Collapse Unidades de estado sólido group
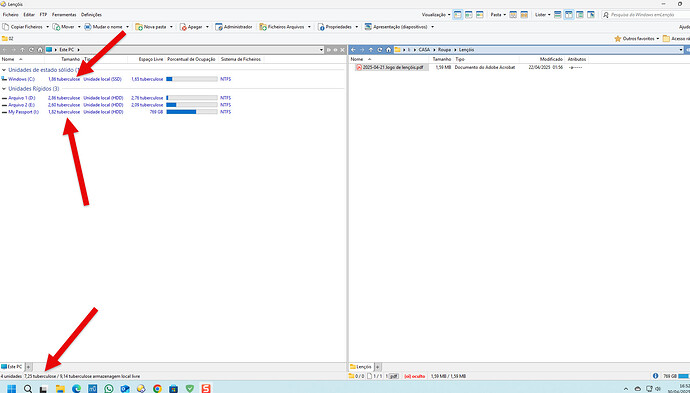This screenshot has width=690, height=393. click(4, 70)
